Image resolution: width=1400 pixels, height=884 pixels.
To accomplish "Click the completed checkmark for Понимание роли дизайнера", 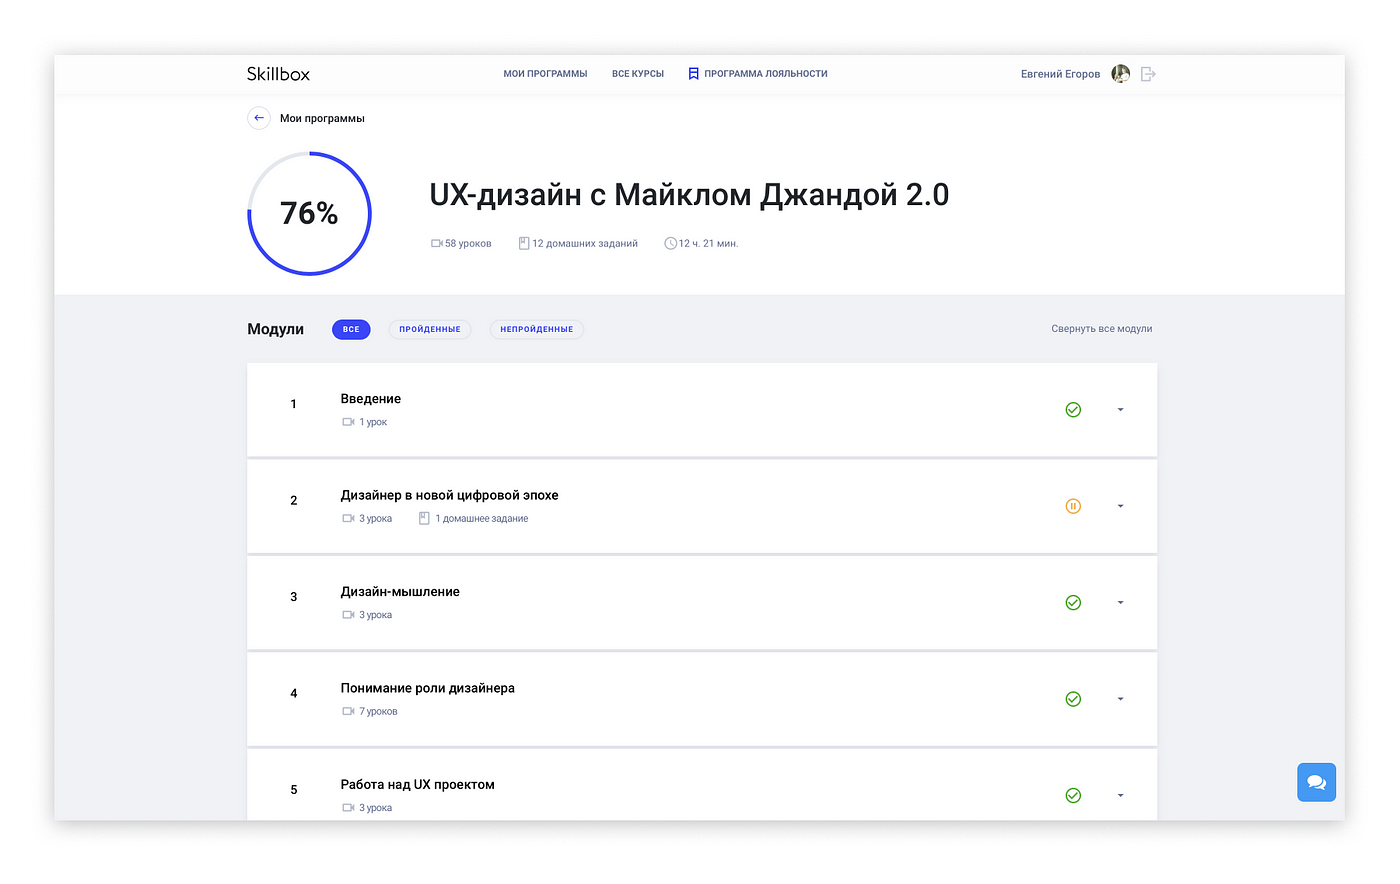I will (1073, 699).
